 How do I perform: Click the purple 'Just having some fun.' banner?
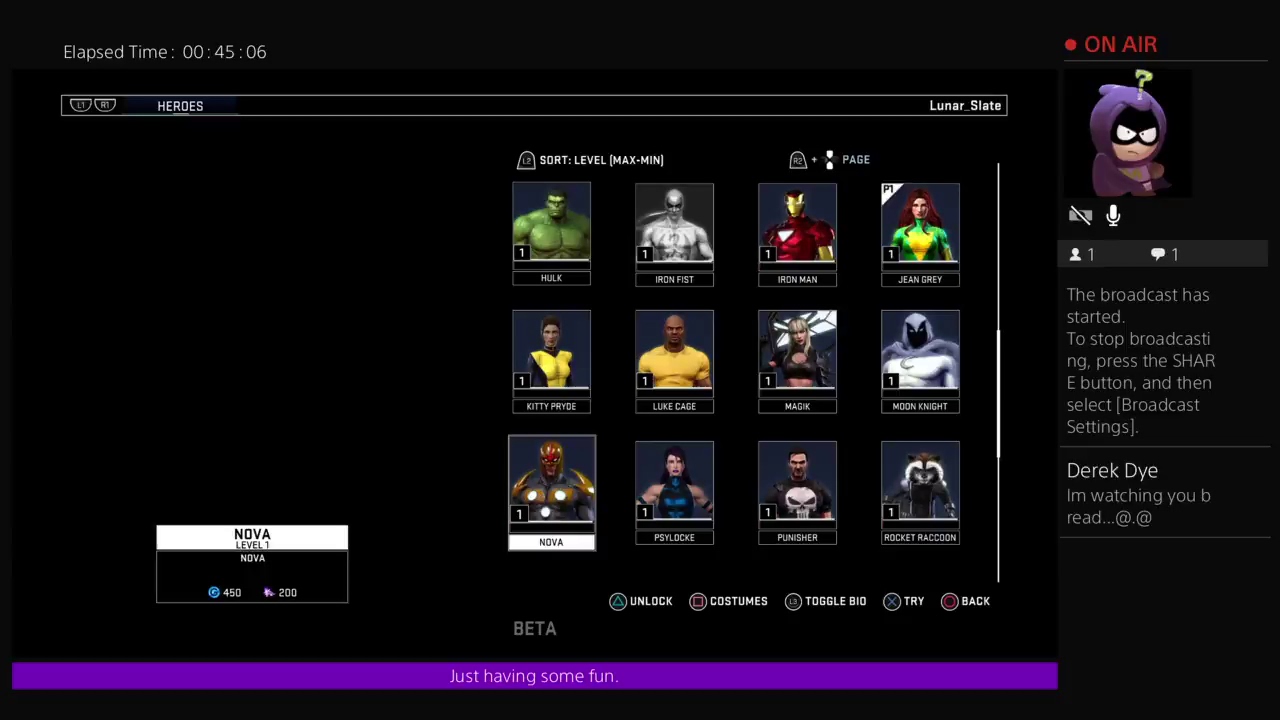coord(534,676)
